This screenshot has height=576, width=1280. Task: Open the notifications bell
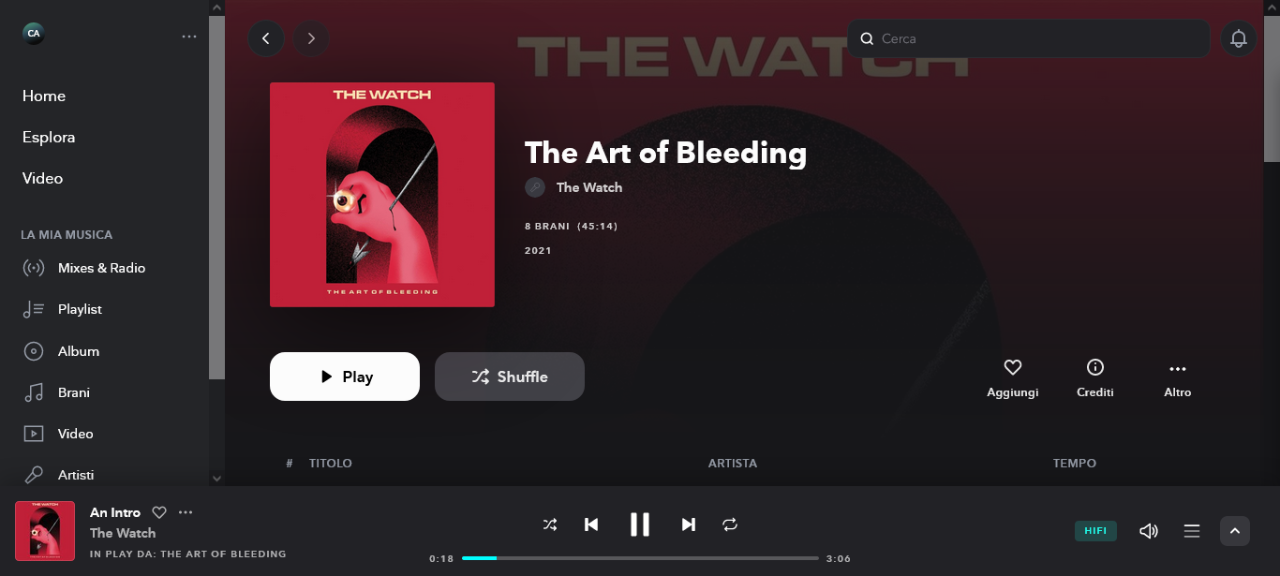click(x=1238, y=39)
